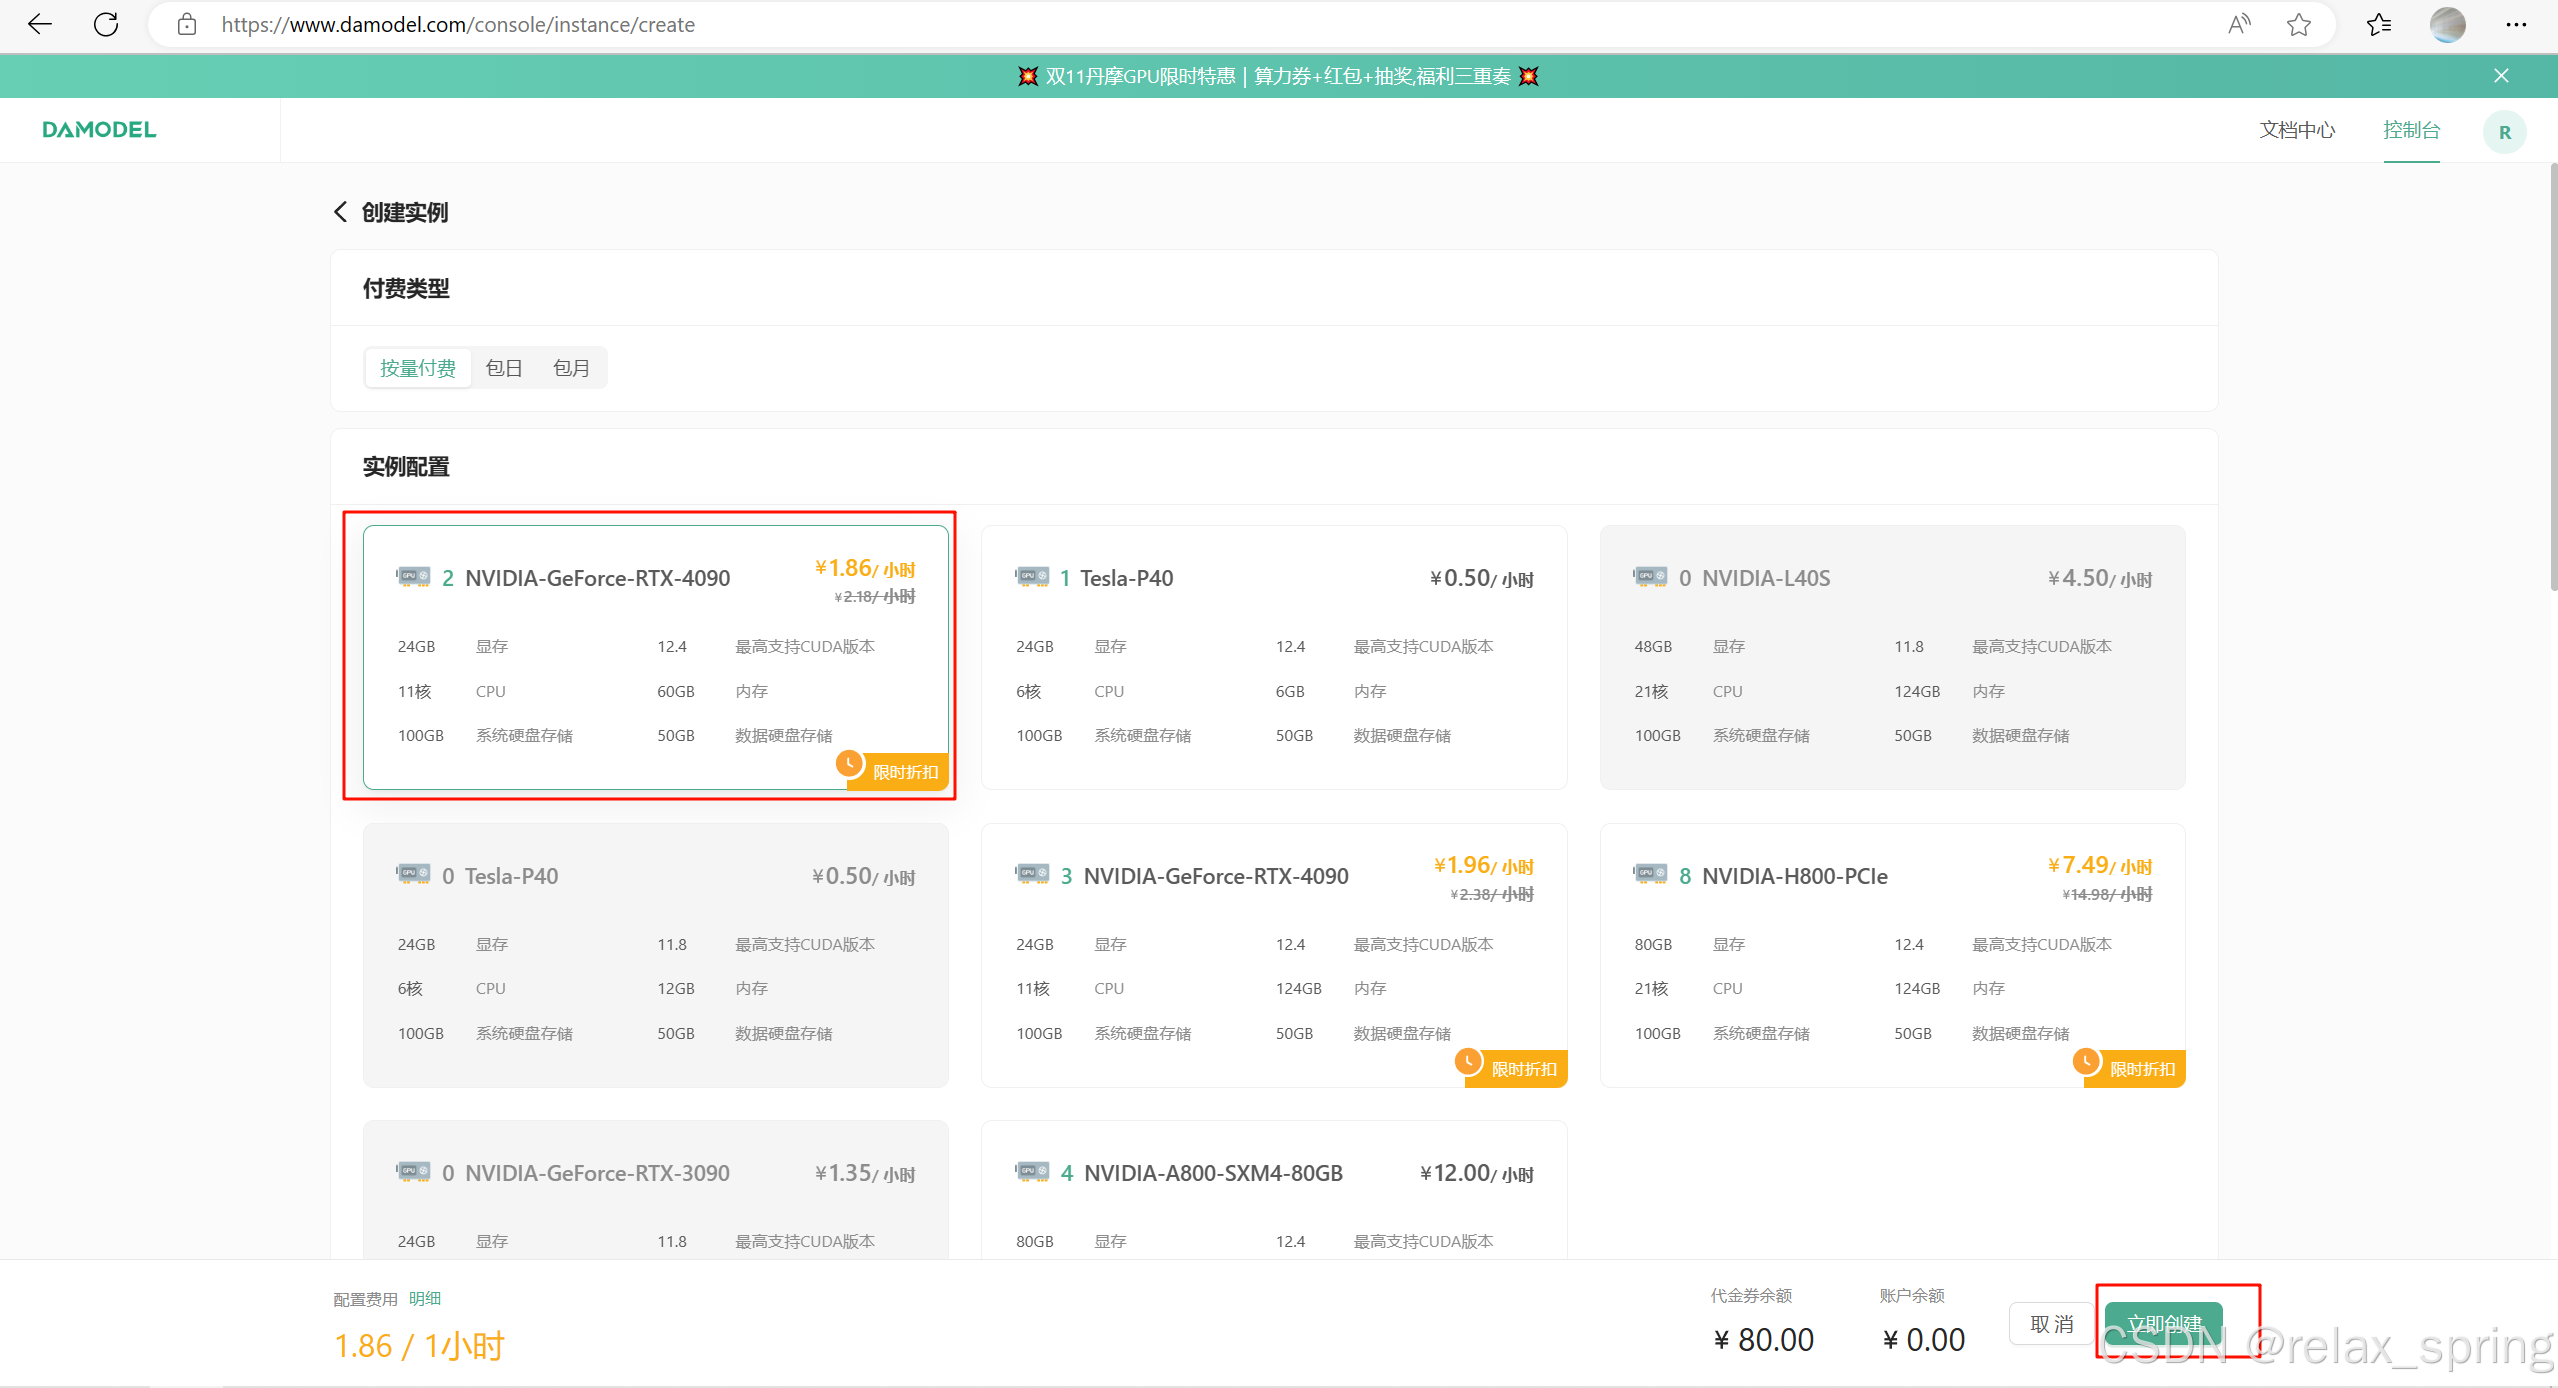The height and width of the screenshot is (1388, 2558).
Task: Click the struck-through ¥14.98 original price
Action: tap(2107, 894)
